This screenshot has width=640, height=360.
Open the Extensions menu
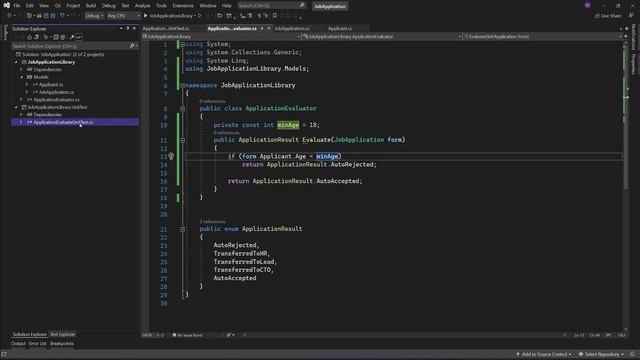pyautogui.click(x=183, y=6)
